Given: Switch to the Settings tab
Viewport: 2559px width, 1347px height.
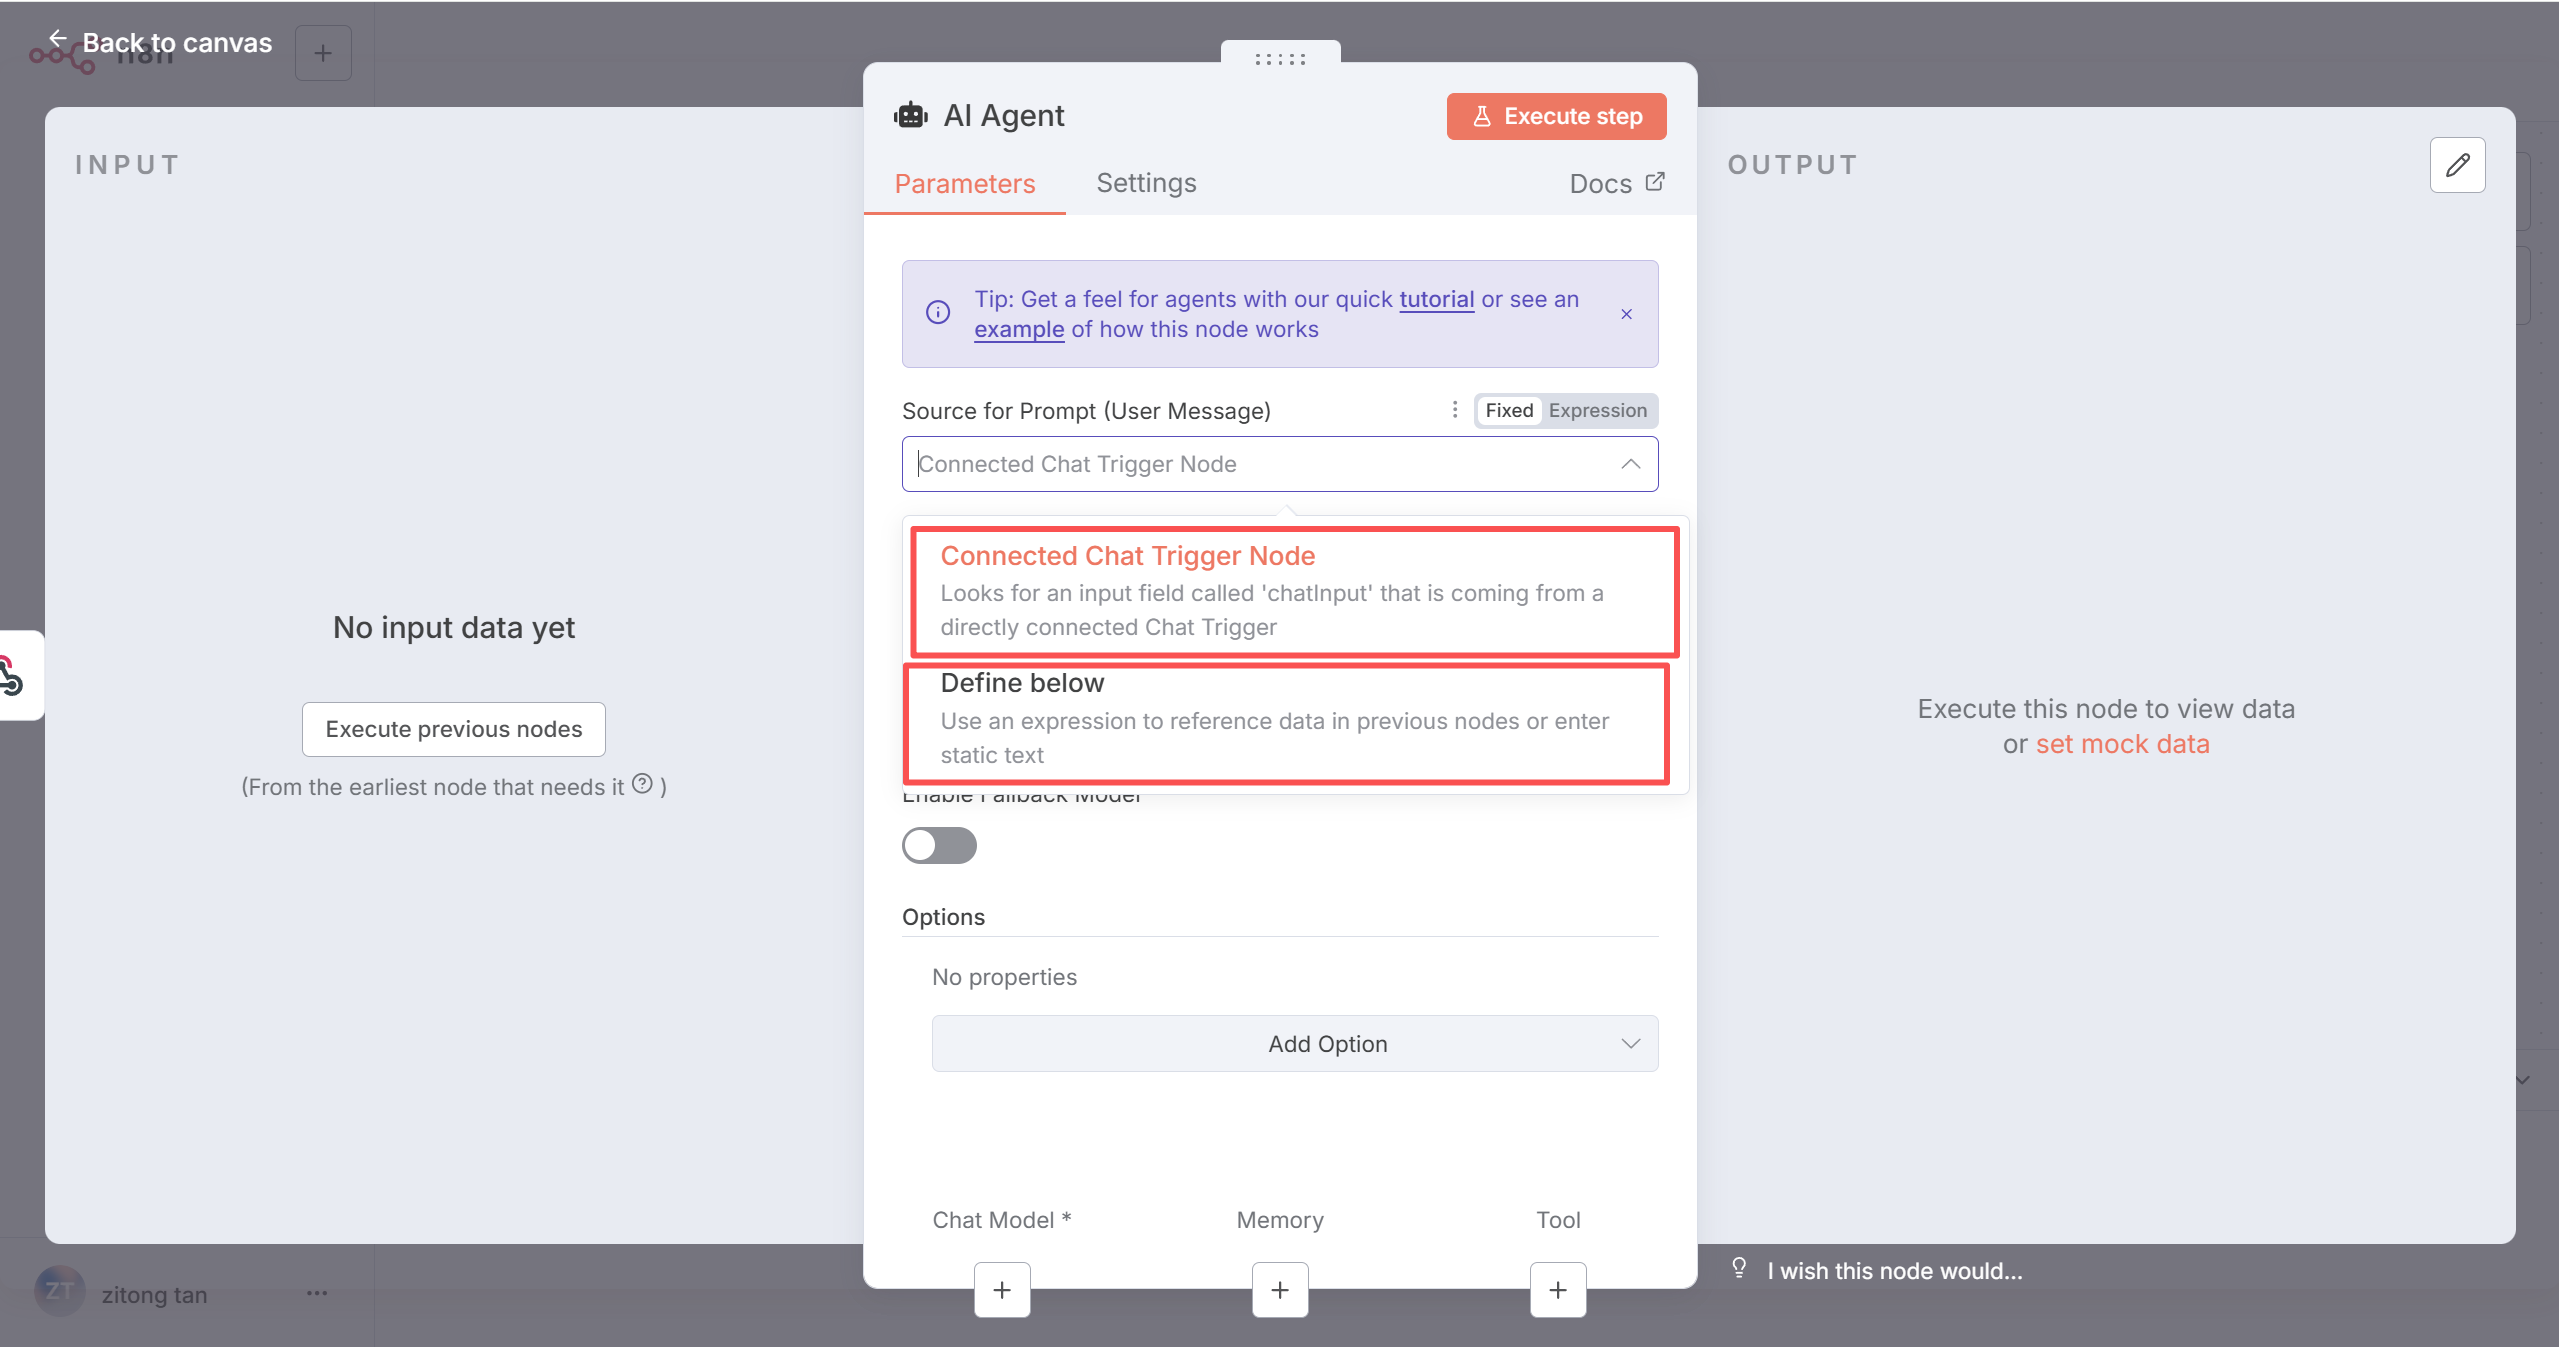Looking at the screenshot, I should click(x=1146, y=183).
